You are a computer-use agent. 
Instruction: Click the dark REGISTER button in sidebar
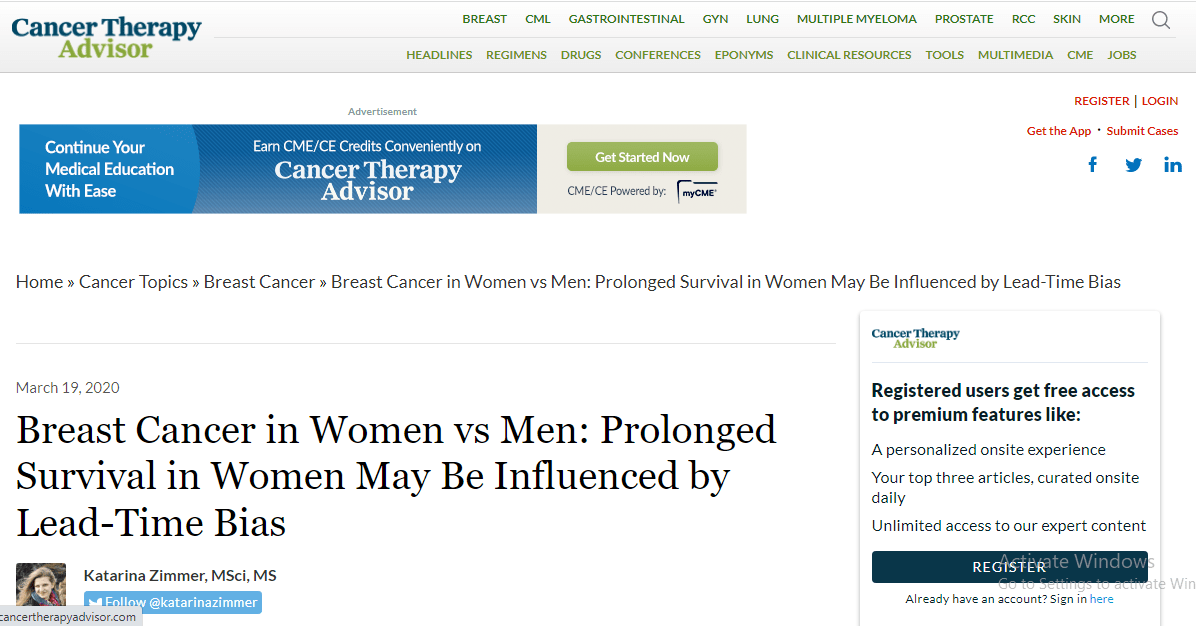1009,567
